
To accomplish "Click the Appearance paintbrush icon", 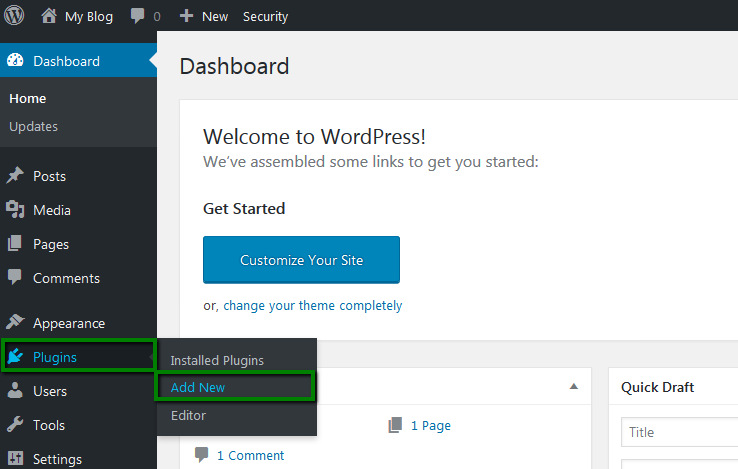I will coord(15,323).
